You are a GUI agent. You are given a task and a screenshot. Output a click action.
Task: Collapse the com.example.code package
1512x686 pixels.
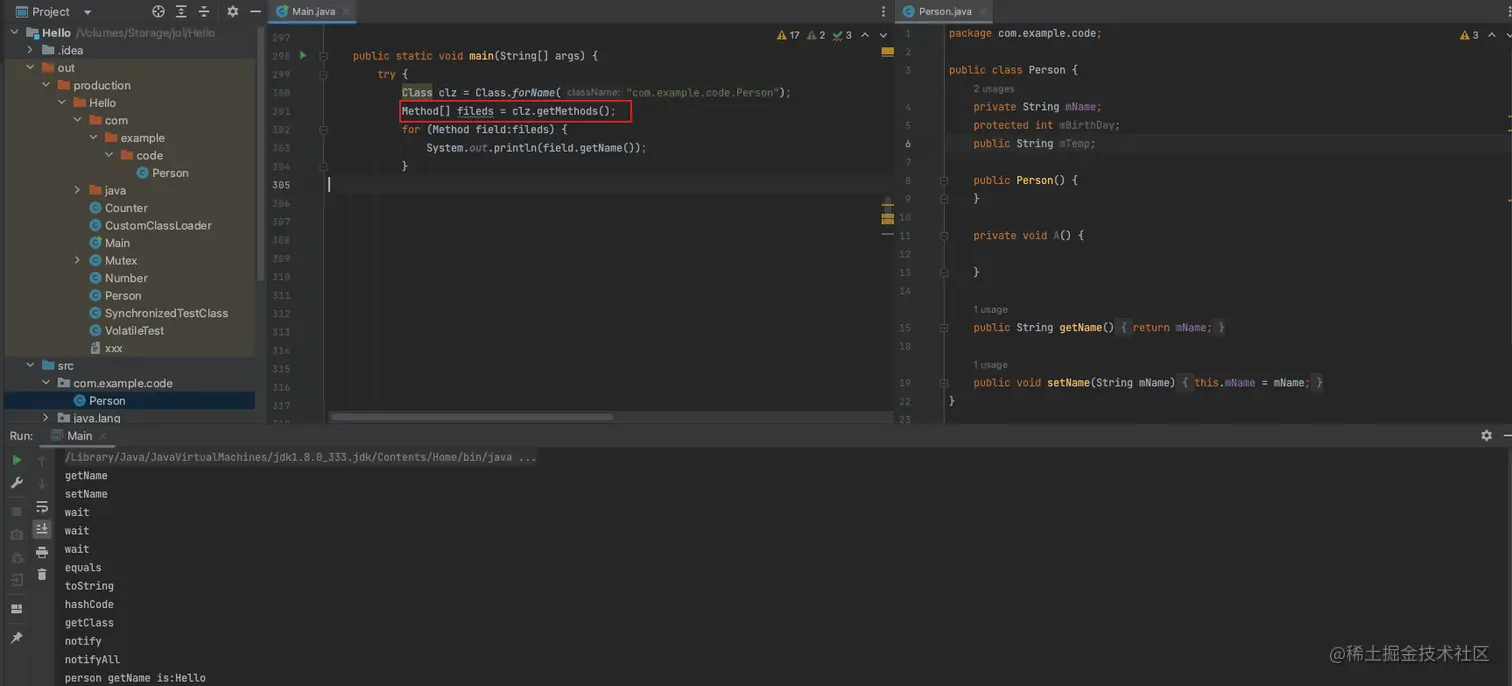46,383
